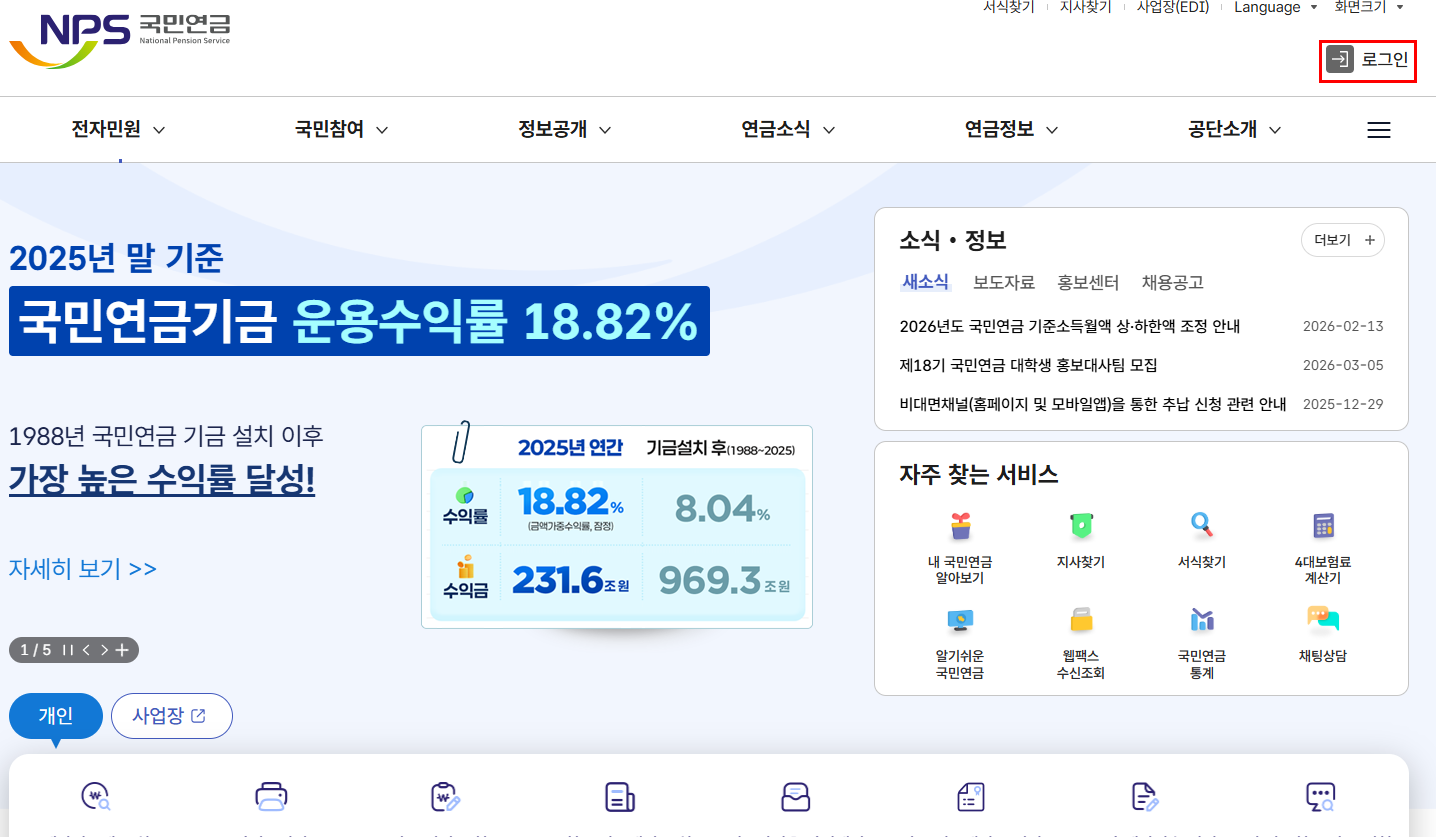The width and height of the screenshot is (1436, 837).
Task: Click the 자주 찾는 서비스 heading
Action: pos(979,474)
